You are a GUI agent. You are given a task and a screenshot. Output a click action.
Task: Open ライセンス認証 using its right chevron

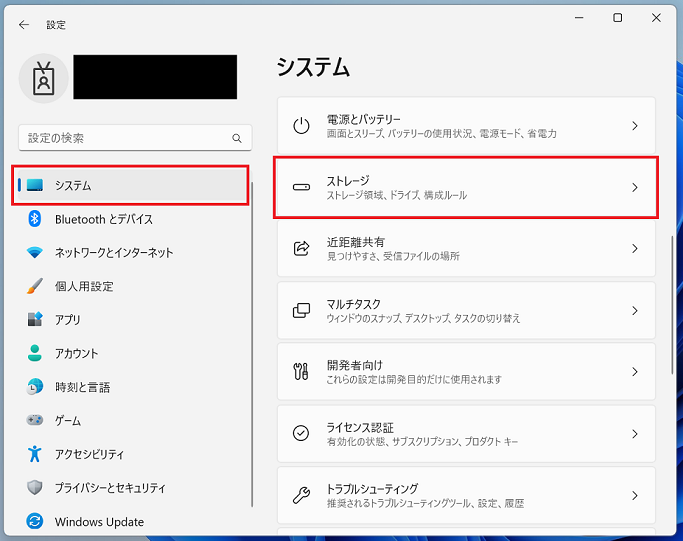tap(635, 433)
